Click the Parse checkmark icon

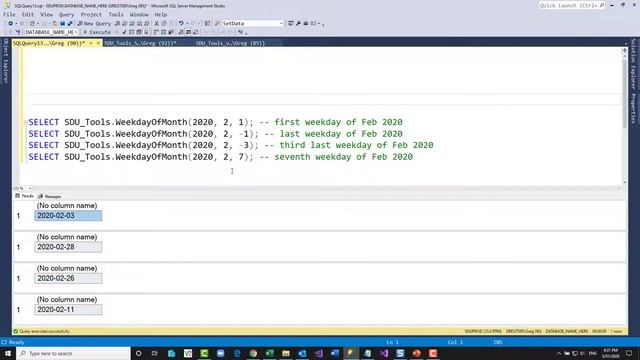[124, 32]
